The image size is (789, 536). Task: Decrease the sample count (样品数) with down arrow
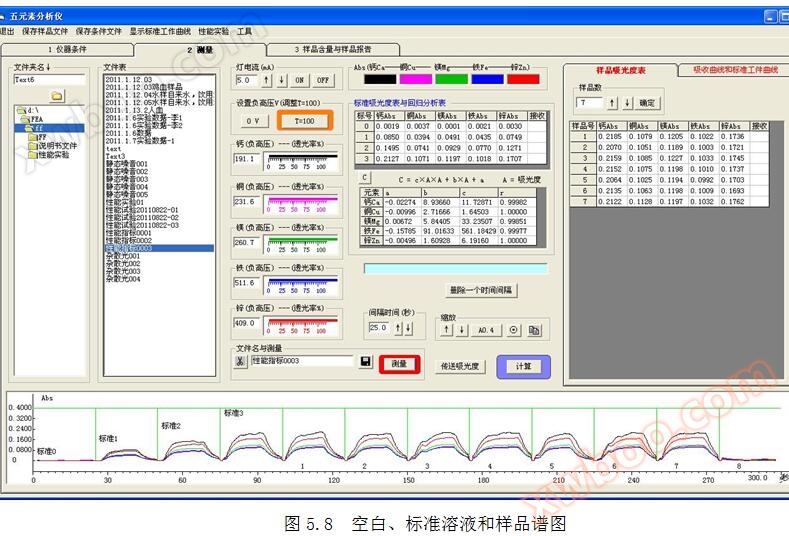point(628,103)
